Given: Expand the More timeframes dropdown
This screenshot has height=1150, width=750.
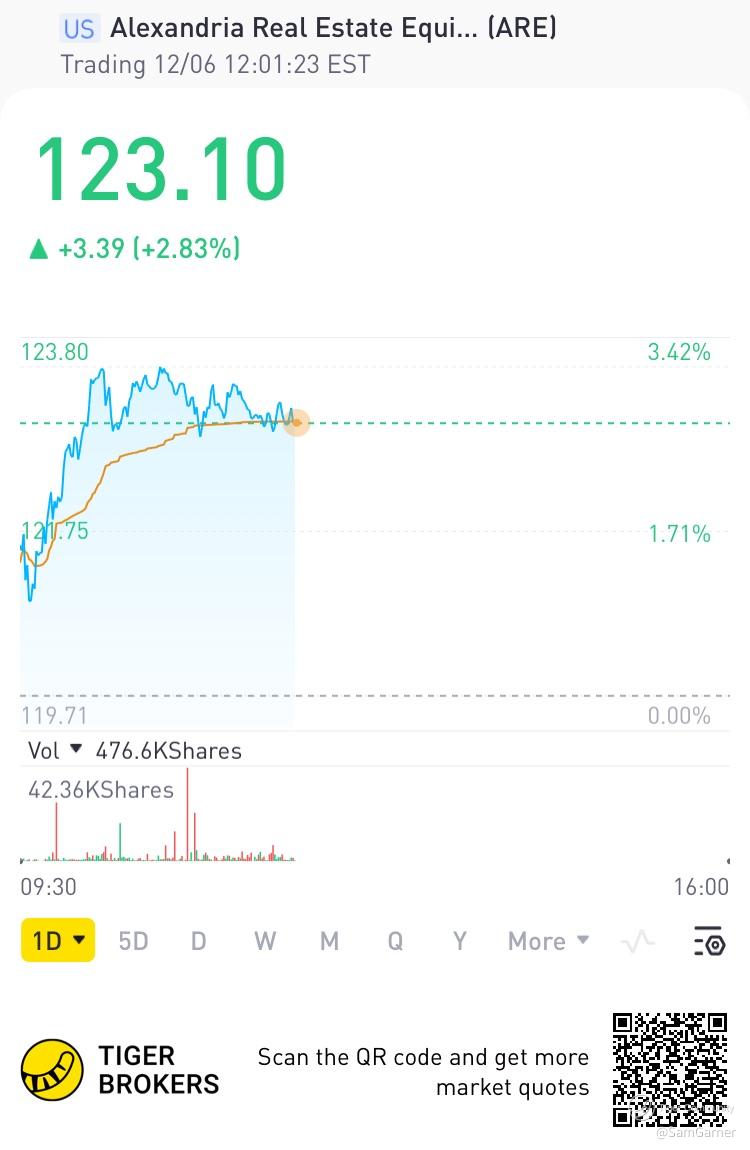Looking at the screenshot, I should tap(548, 941).
